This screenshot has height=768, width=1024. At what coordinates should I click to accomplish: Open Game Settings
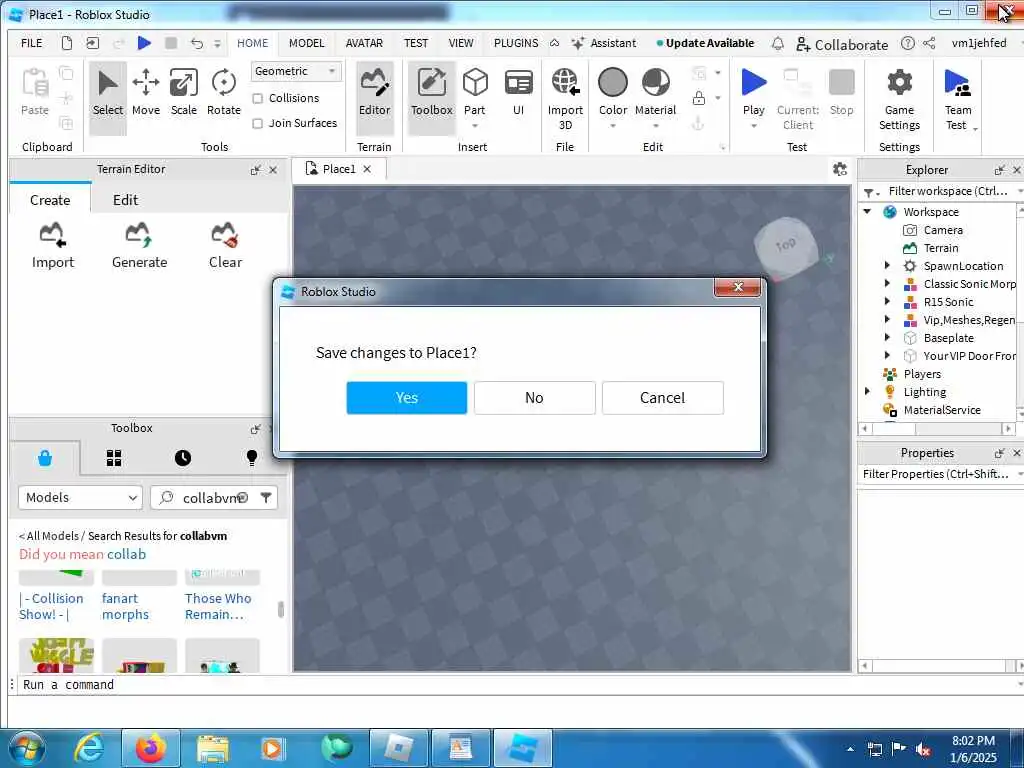pos(899,99)
